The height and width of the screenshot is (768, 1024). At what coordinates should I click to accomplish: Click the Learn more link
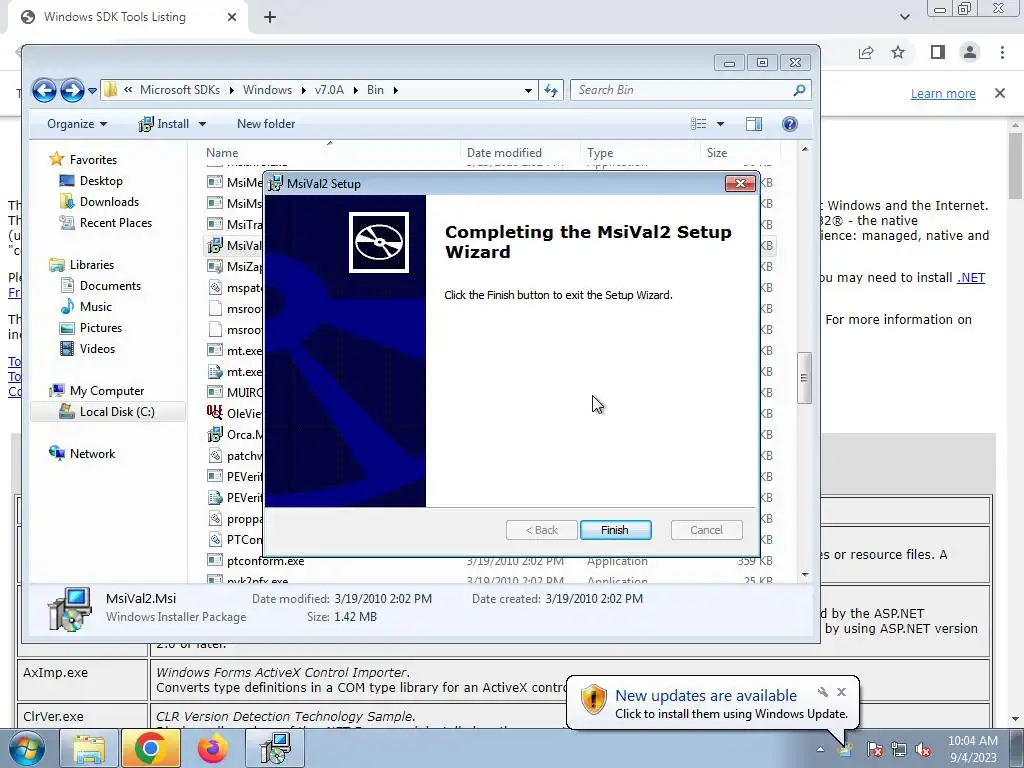click(x=943, y=93)
